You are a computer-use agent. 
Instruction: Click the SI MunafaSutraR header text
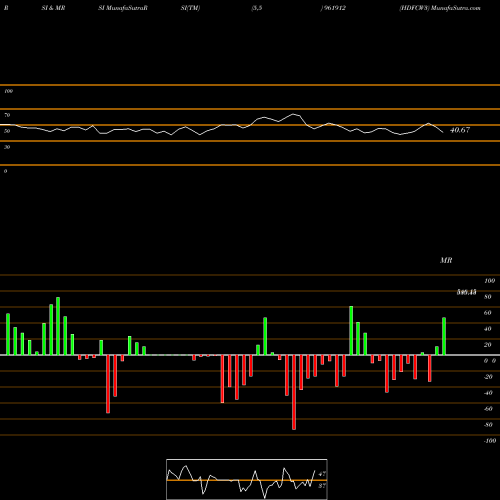123,8
